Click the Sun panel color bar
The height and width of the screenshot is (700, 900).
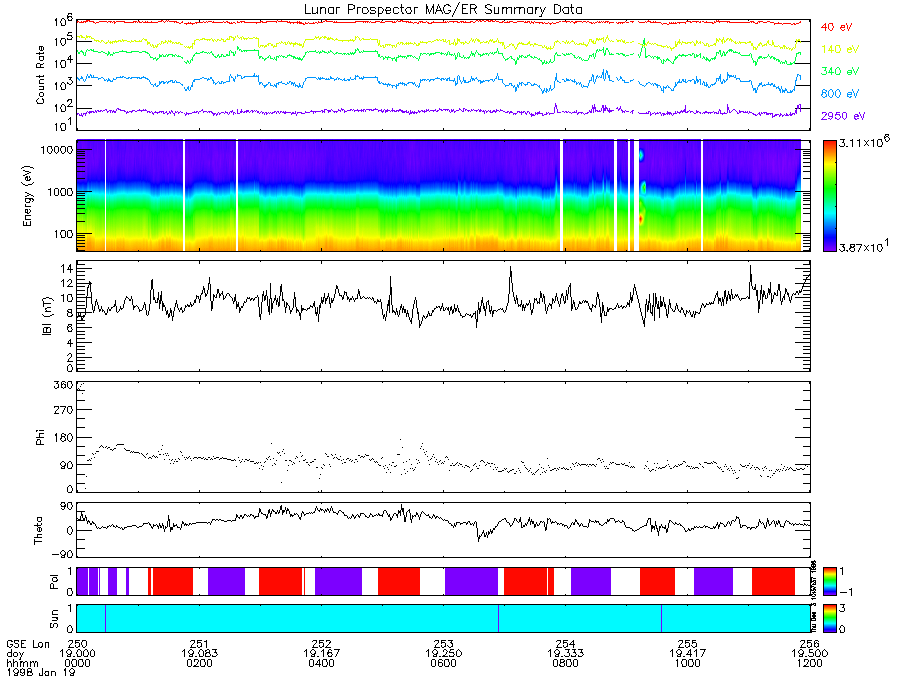click(x=829, y=618)
